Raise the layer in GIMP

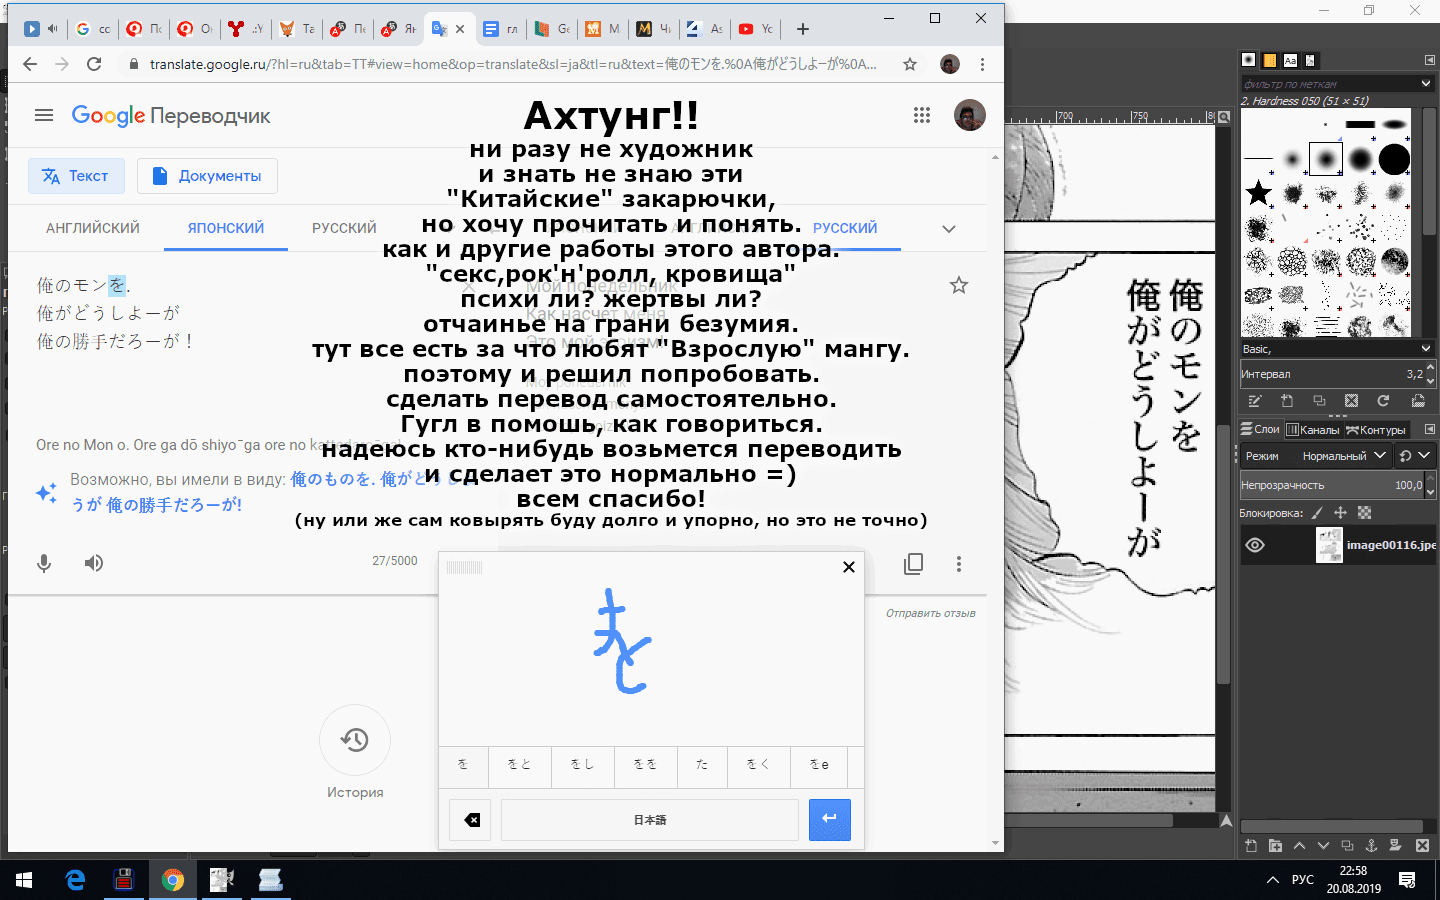click(1299, 846)
